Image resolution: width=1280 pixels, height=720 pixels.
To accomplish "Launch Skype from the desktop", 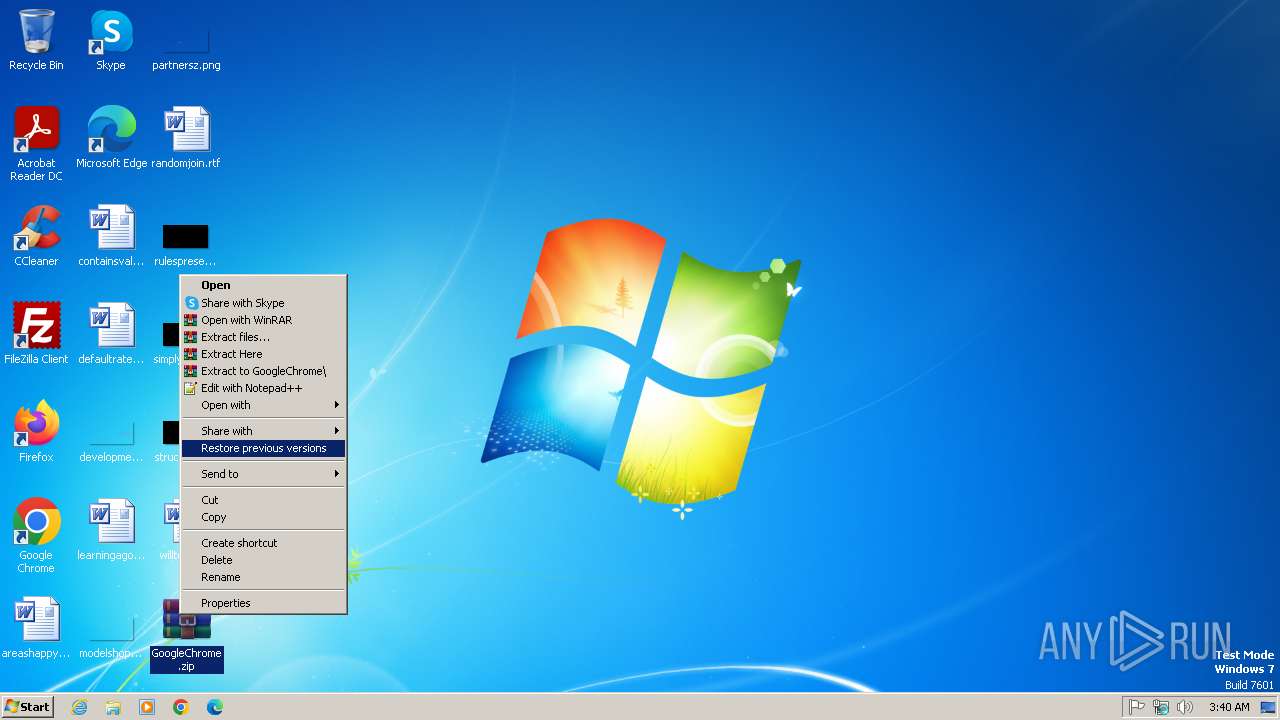I will [x=111, y=40].
